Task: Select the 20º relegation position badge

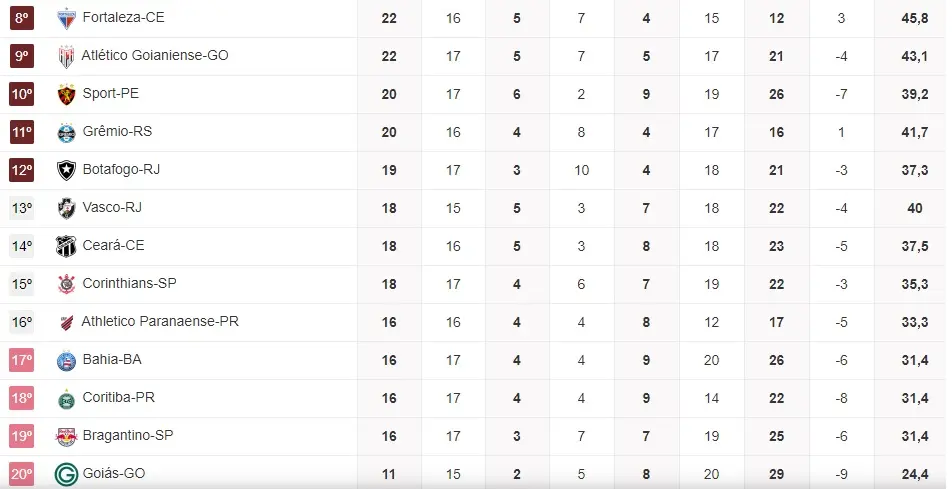Action: (x=22, y=474)
